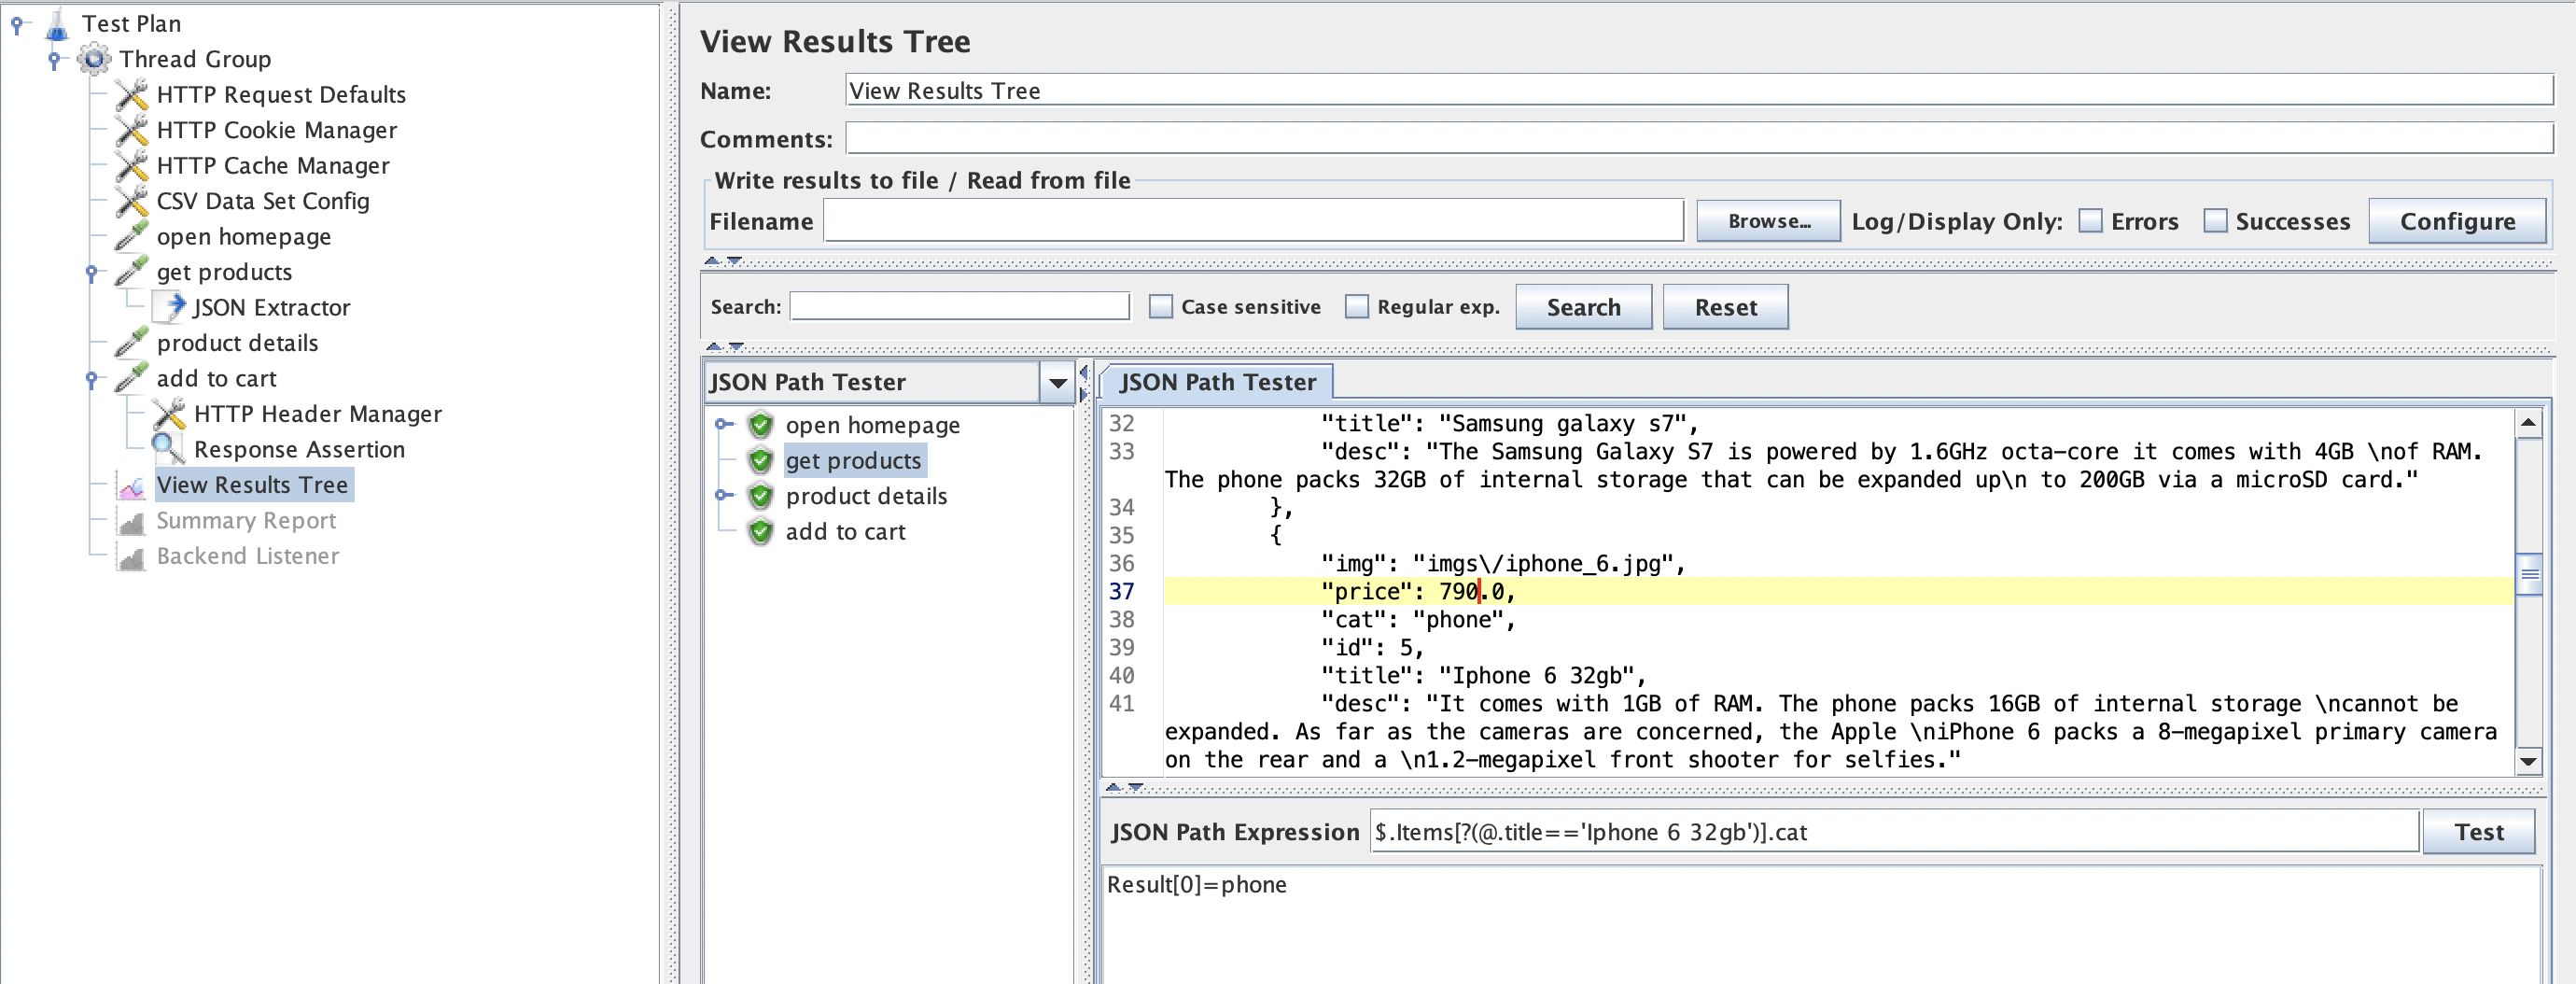
Task: Click the Response Assertion magnifier icon
Action: tap(169, 450)
